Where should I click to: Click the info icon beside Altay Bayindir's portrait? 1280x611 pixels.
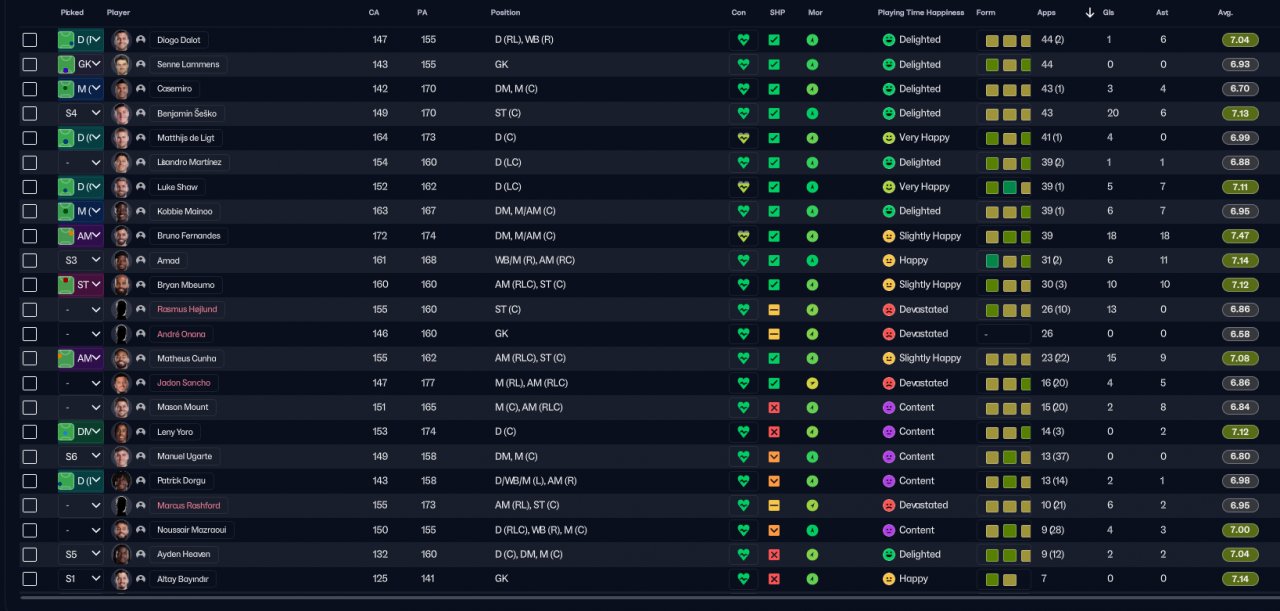pos(141,579)
